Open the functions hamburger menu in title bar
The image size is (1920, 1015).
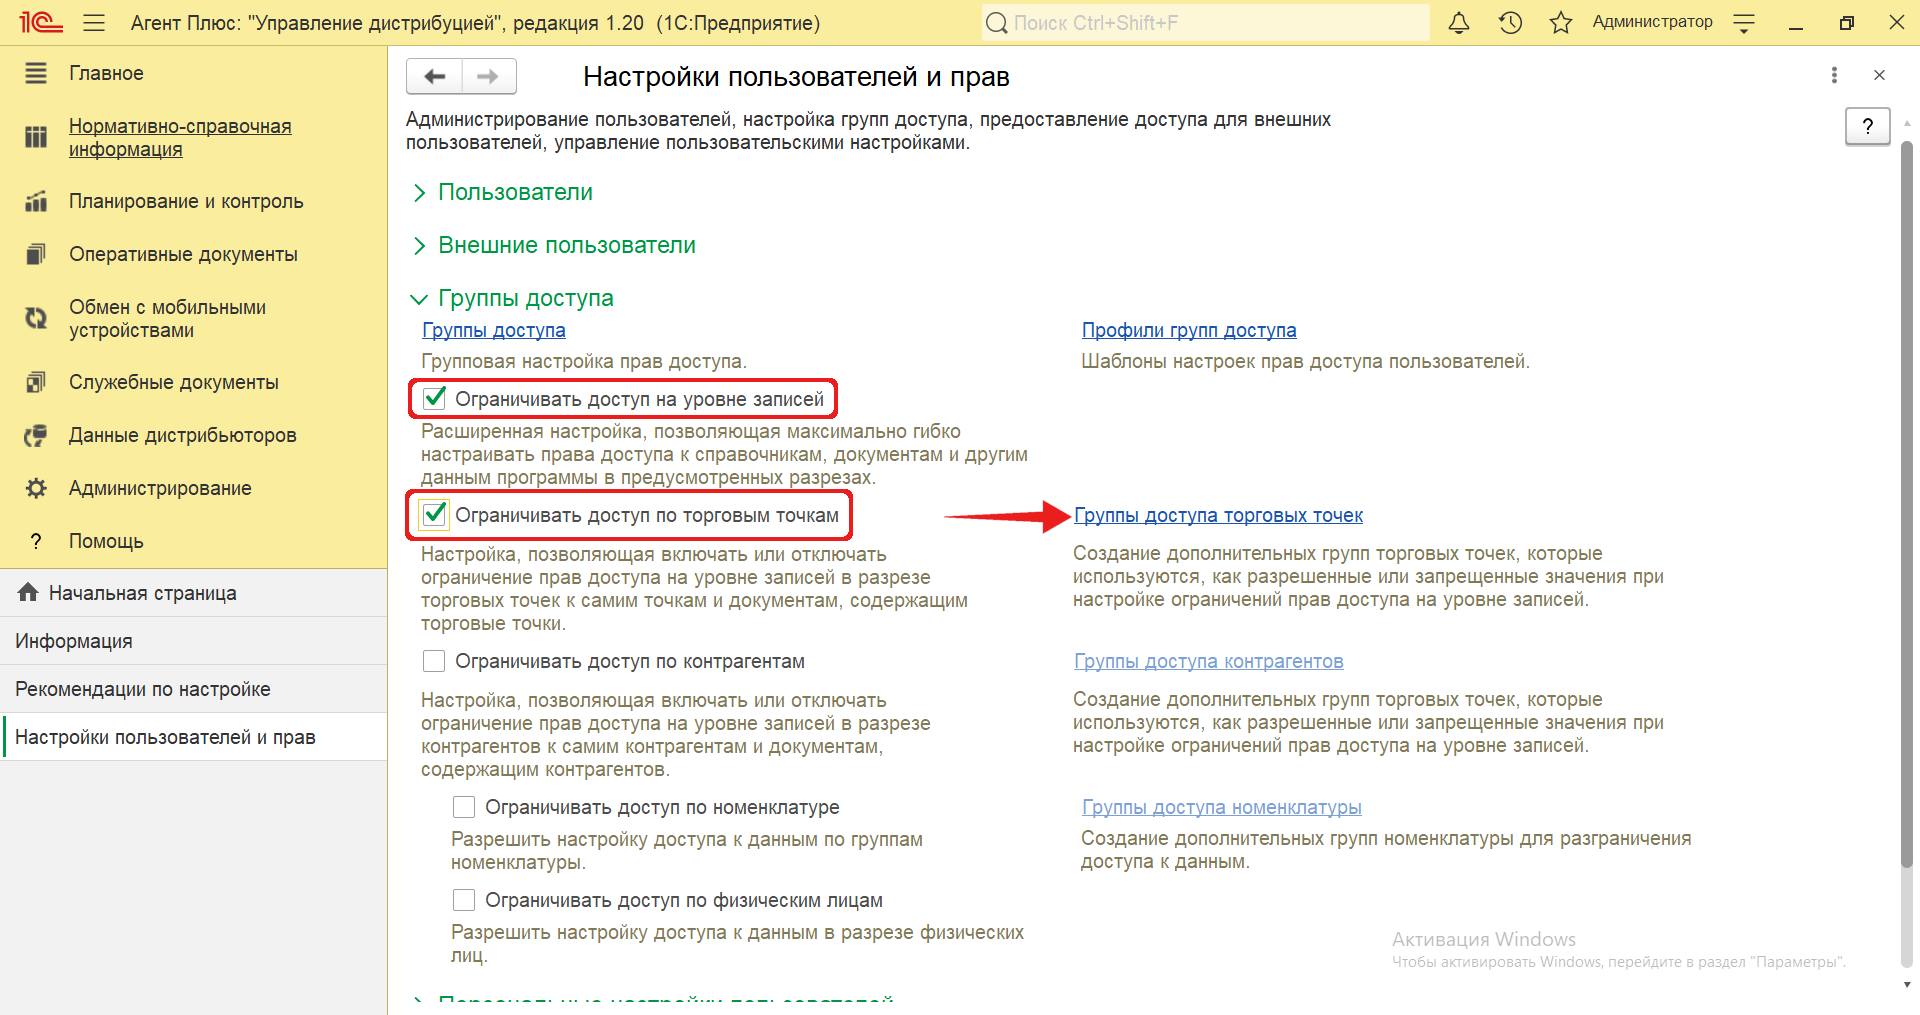tap(94, 22)
